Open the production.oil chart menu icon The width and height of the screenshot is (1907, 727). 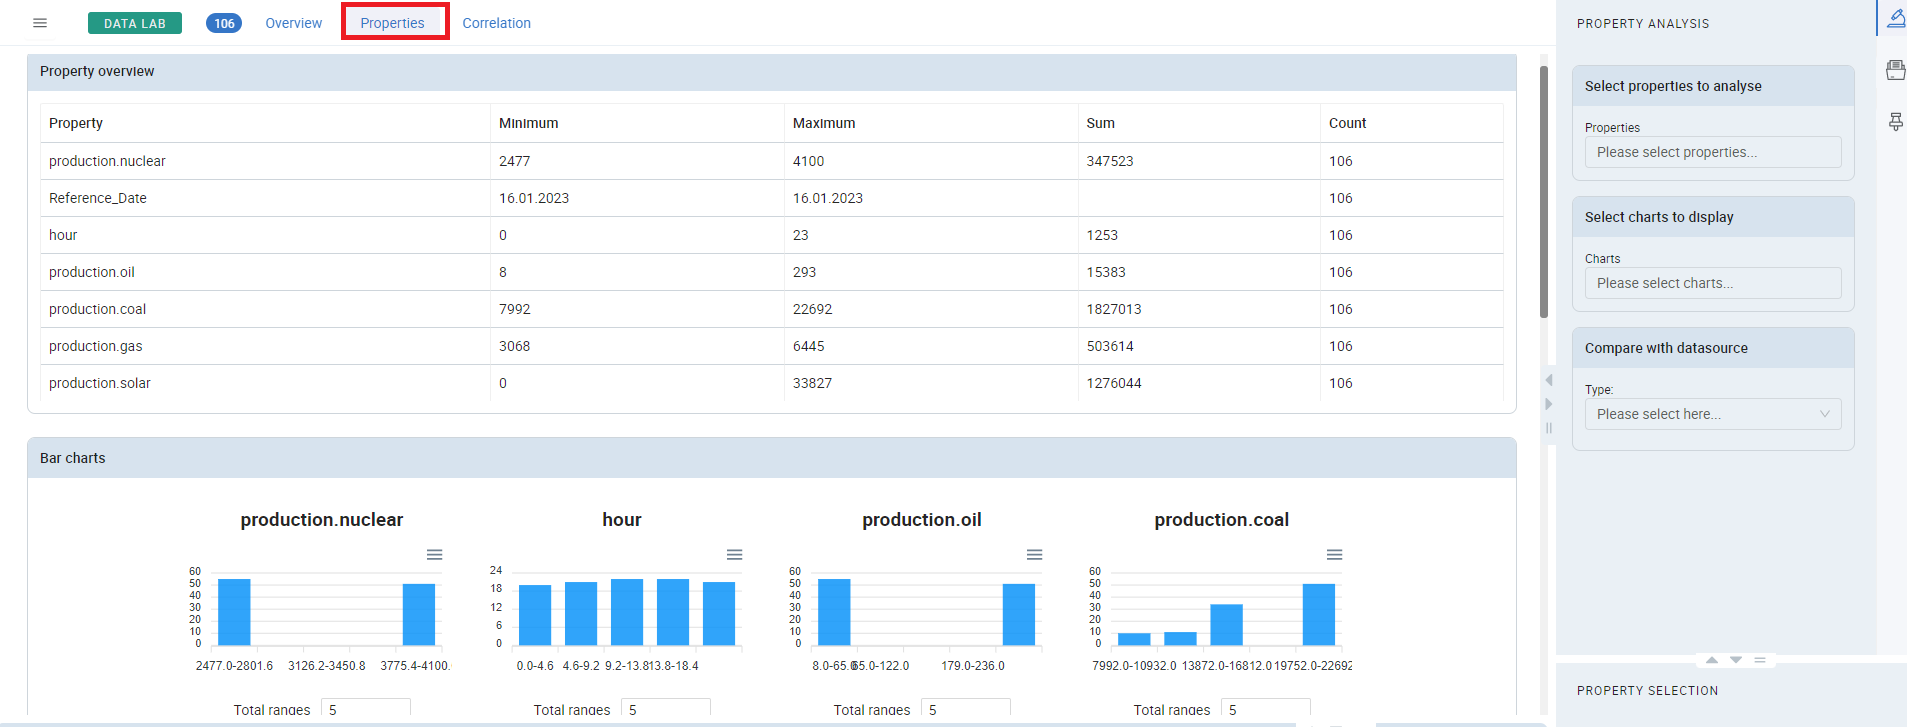(1035, 555)
